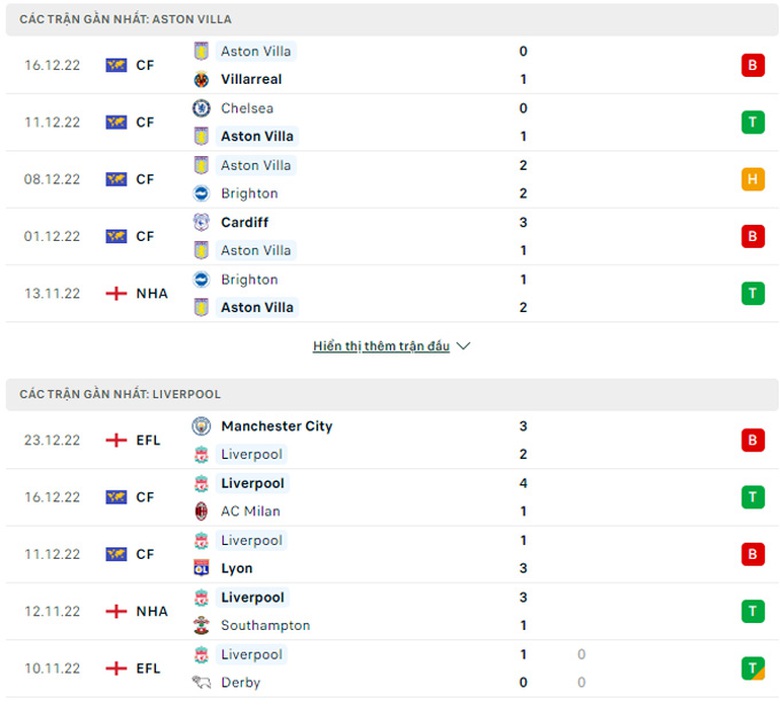The height and width of the screenshot is (708, 780).
Task: Select the Manchester City team name
Action: point(276,426)
